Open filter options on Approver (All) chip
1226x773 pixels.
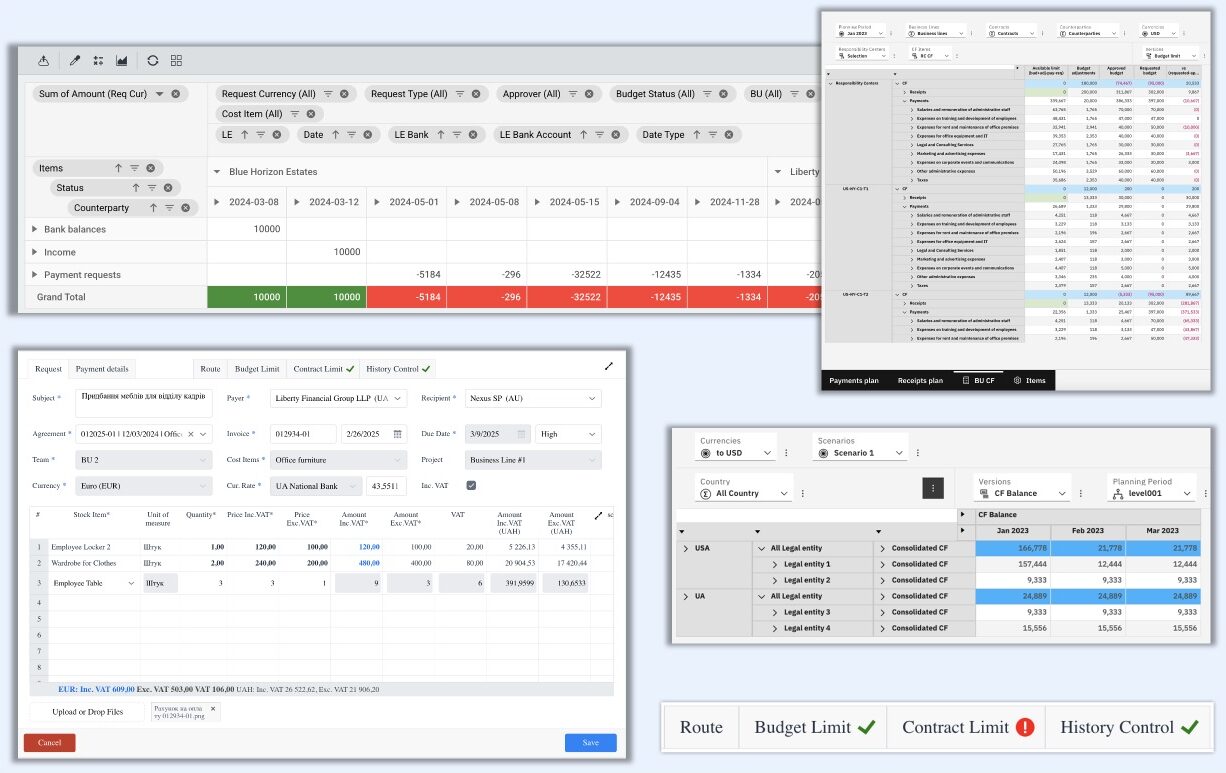click(x=573, y=94)
